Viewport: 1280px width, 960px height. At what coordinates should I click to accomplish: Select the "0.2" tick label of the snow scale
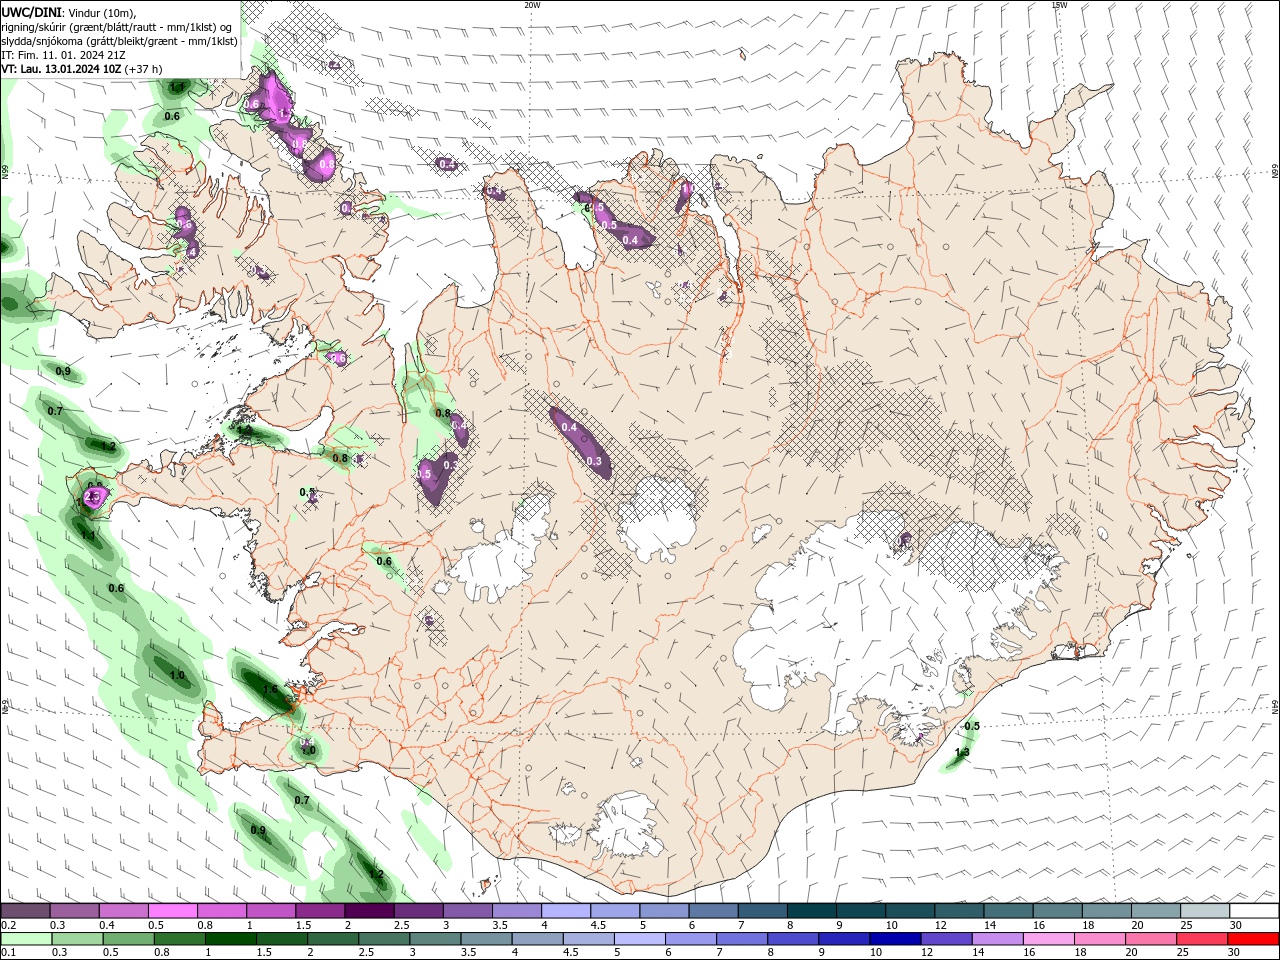coord(8,925)
